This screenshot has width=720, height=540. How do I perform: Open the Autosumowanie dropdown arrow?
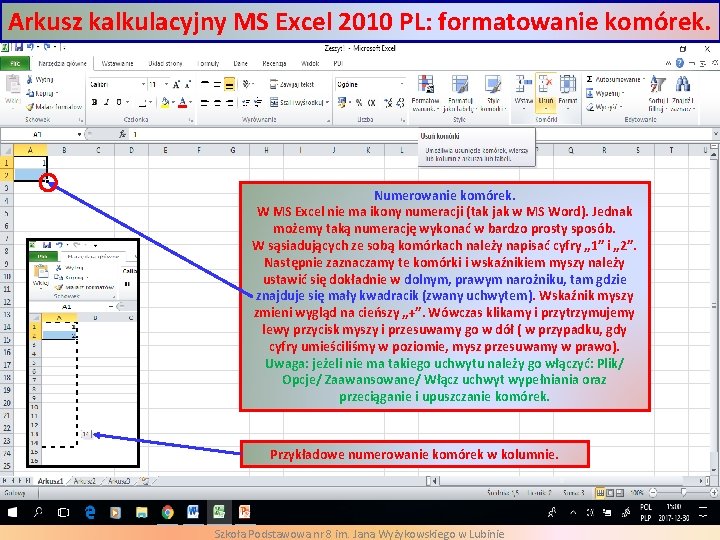click(643, 79)
